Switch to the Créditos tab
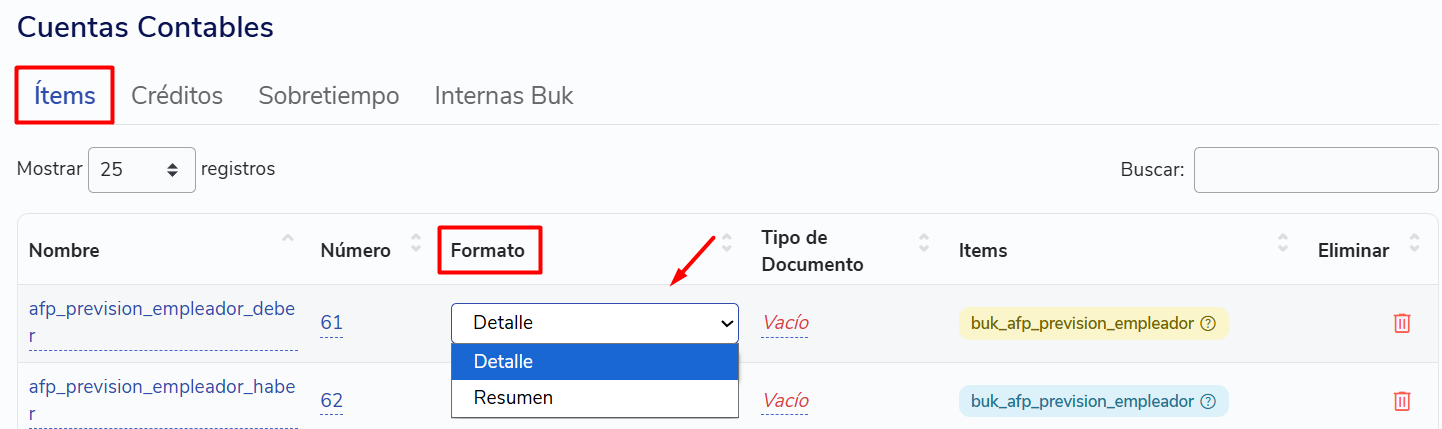The height and width of the screenshot is (429, 1442). [177, 96]
